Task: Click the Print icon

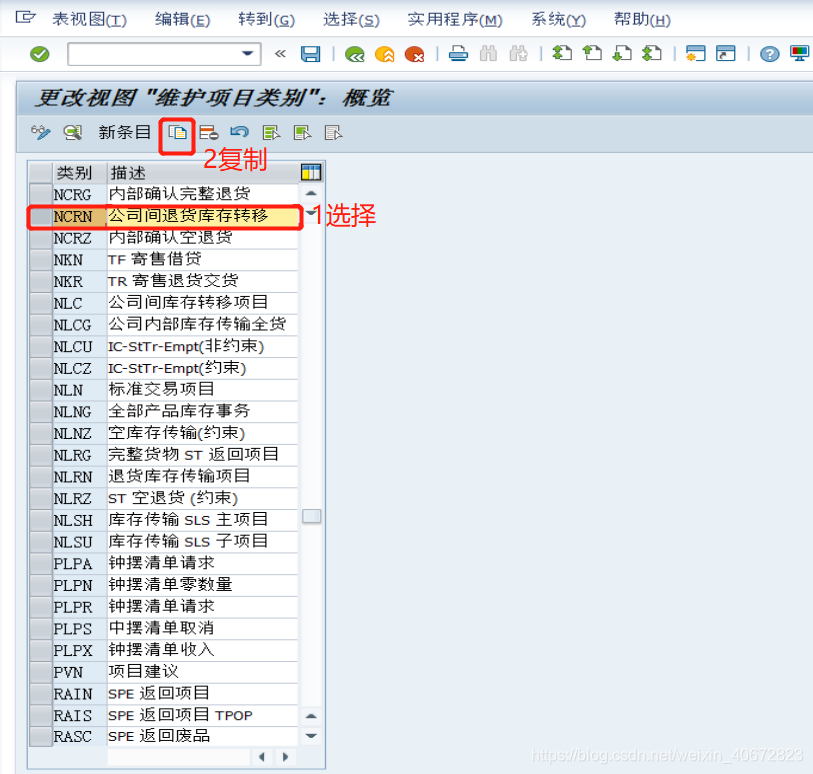Action: [458, 54]
